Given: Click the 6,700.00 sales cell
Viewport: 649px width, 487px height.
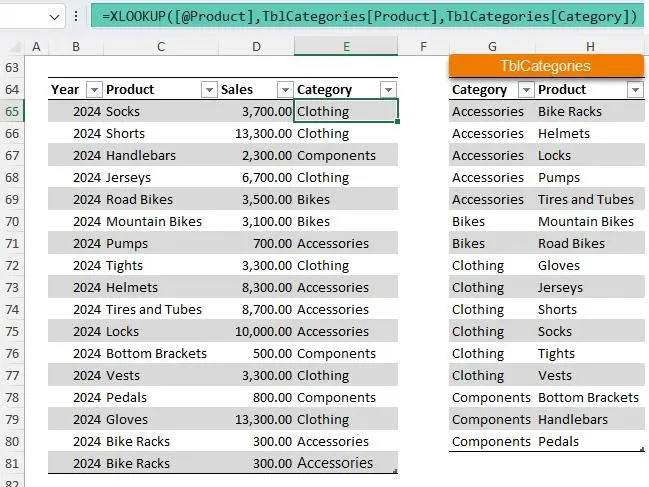Looking at the screenshot, I should (256, 178).
